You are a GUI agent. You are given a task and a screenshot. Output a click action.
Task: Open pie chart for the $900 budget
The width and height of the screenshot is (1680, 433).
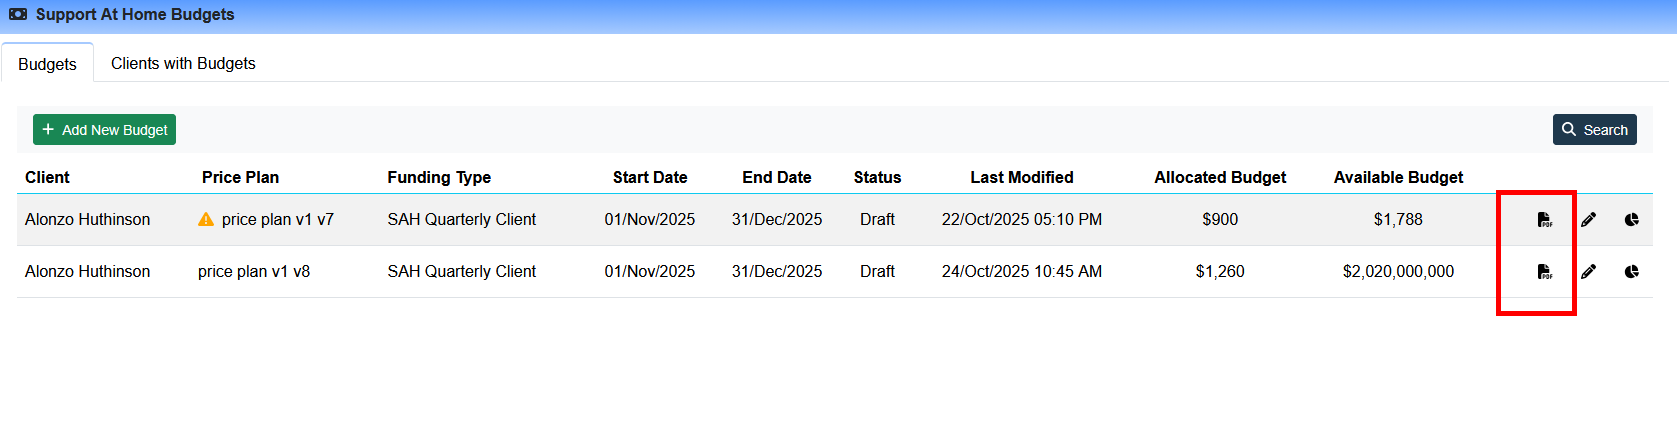[1631, 220]
